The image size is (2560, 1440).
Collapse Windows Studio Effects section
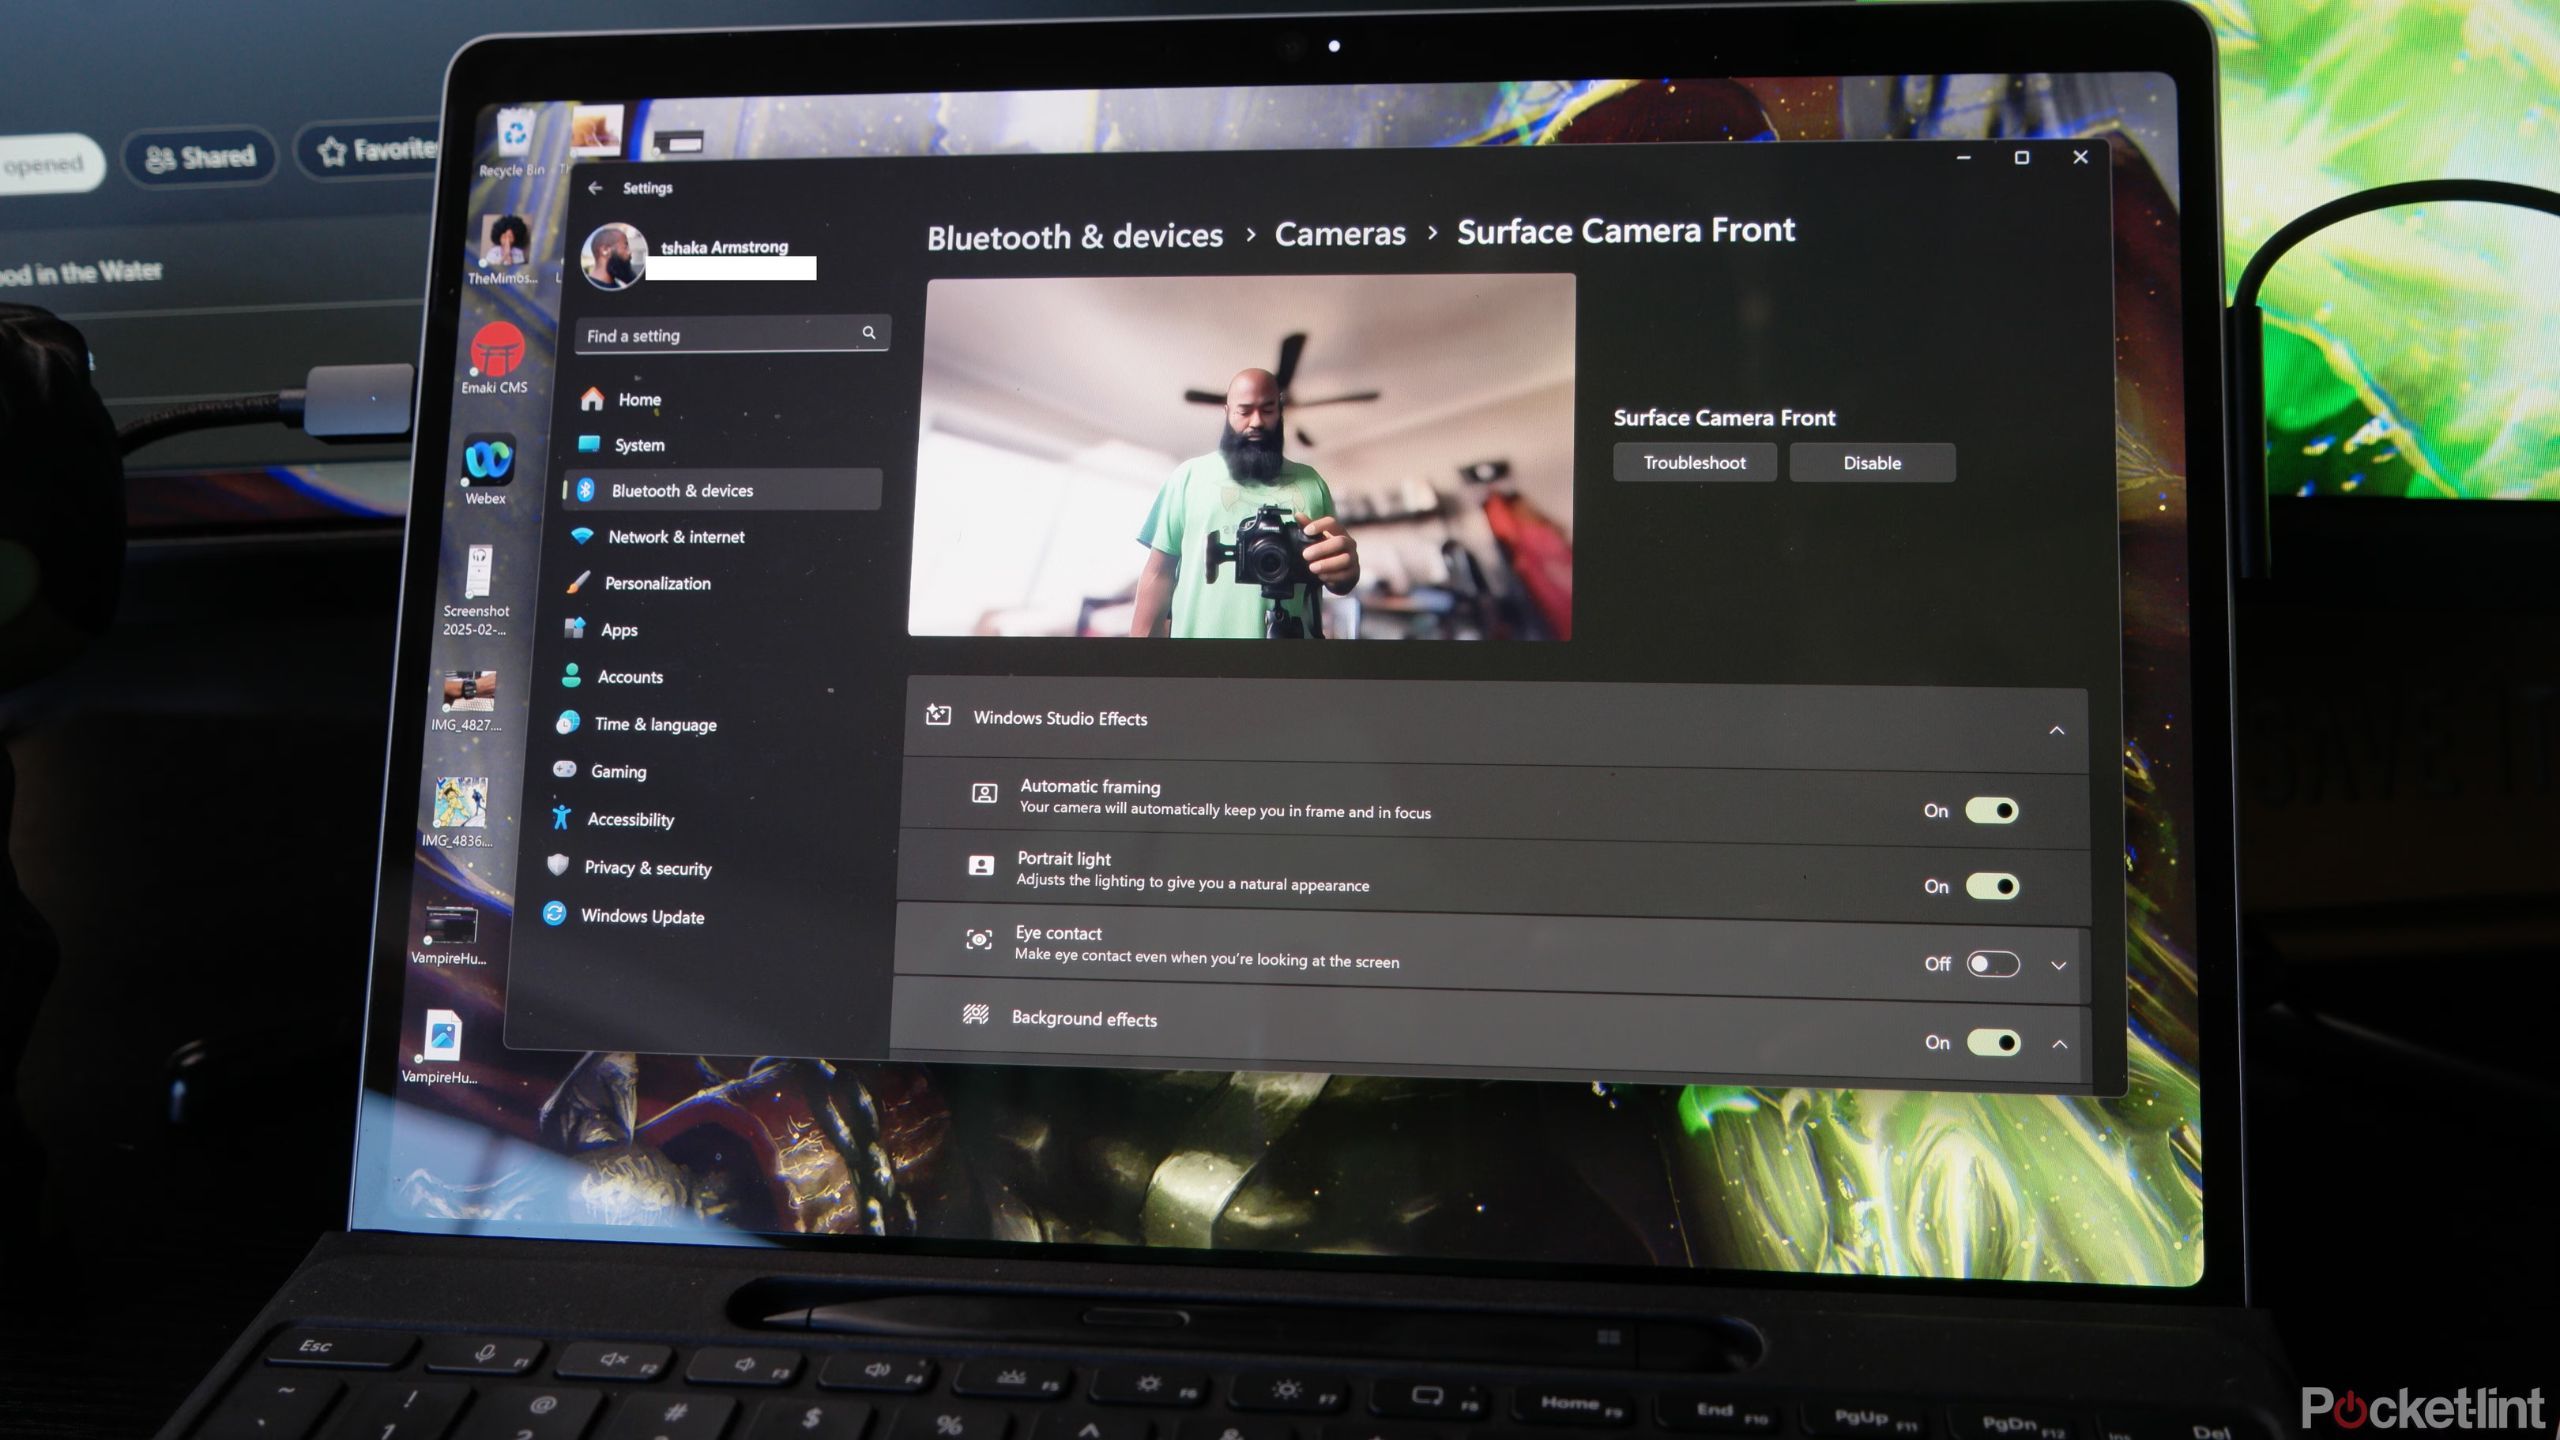click(2056, 731)
